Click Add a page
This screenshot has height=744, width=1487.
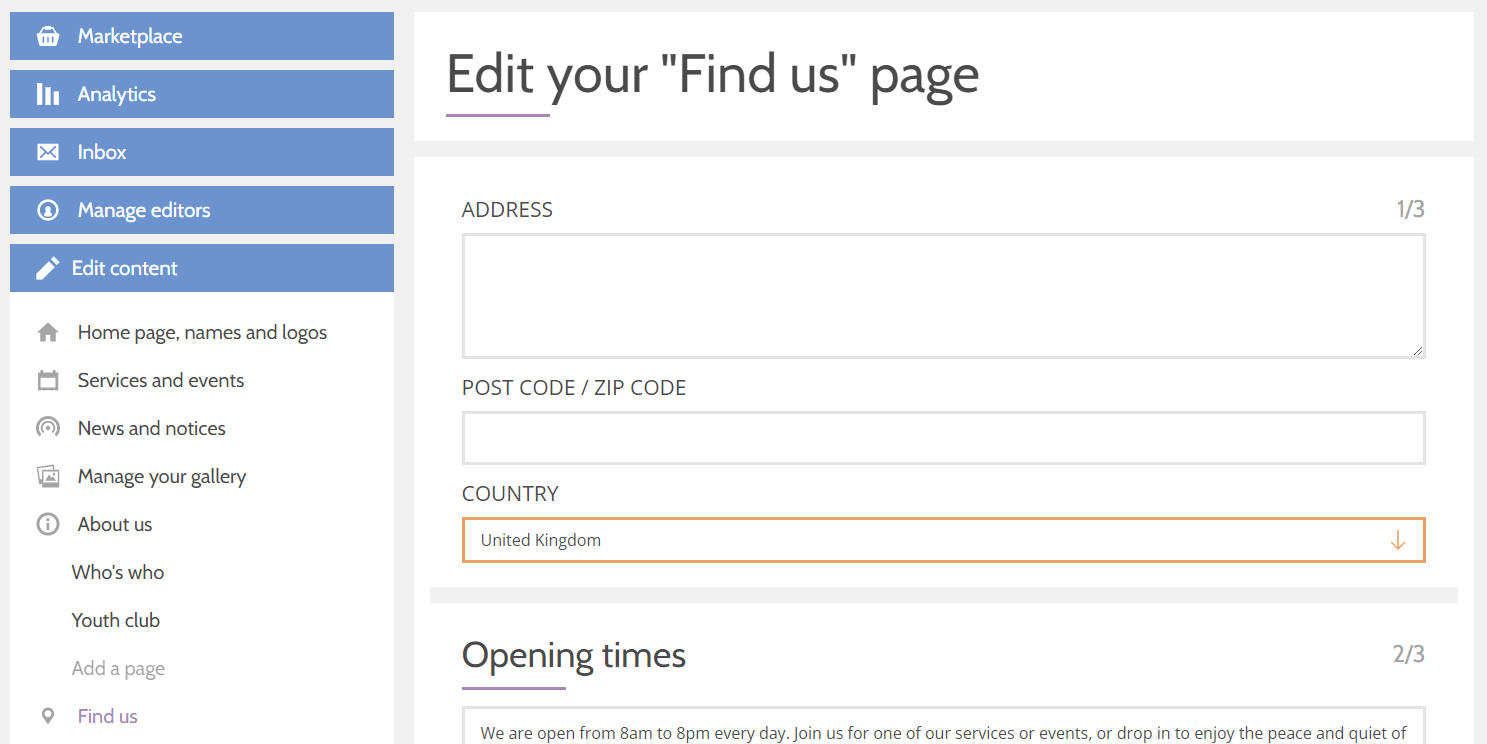pyautogui.click(x=118, y=668)
